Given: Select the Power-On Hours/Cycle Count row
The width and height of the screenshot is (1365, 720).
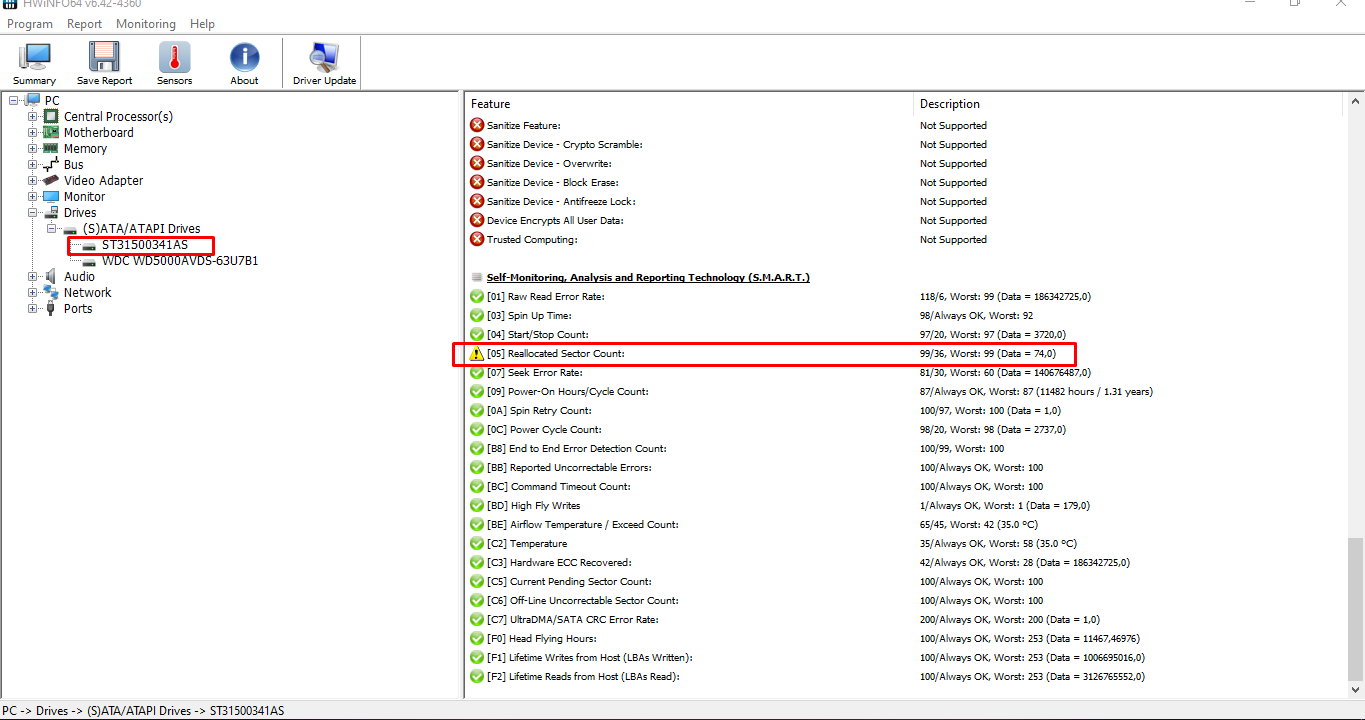Looking at the screenshot, I should point(905,391).
